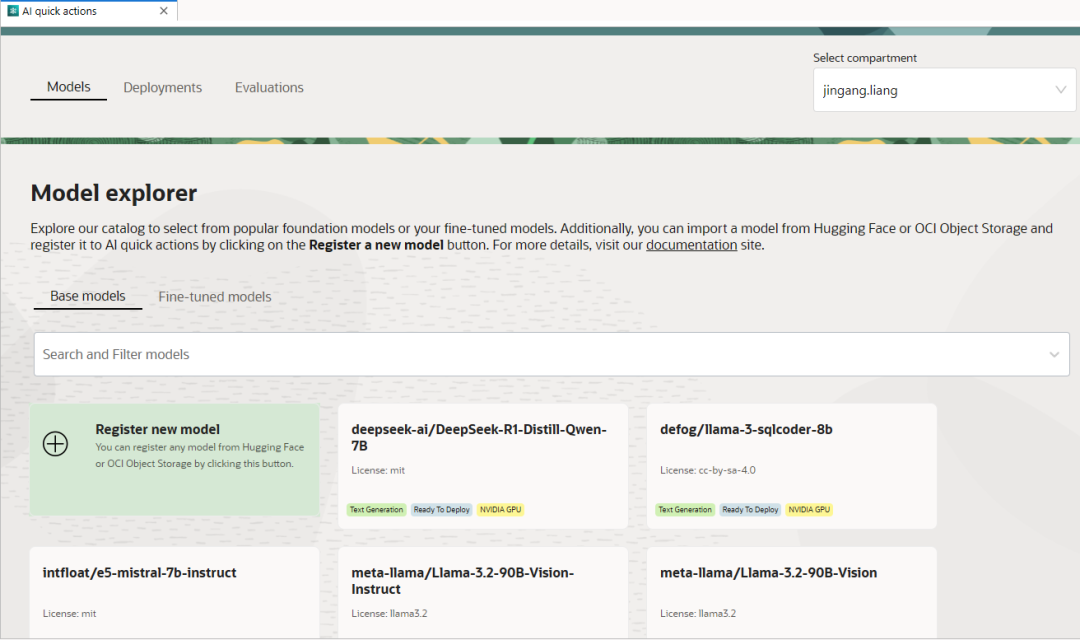Click the compartment dropdown chevron arrow

pos(1060,90)
